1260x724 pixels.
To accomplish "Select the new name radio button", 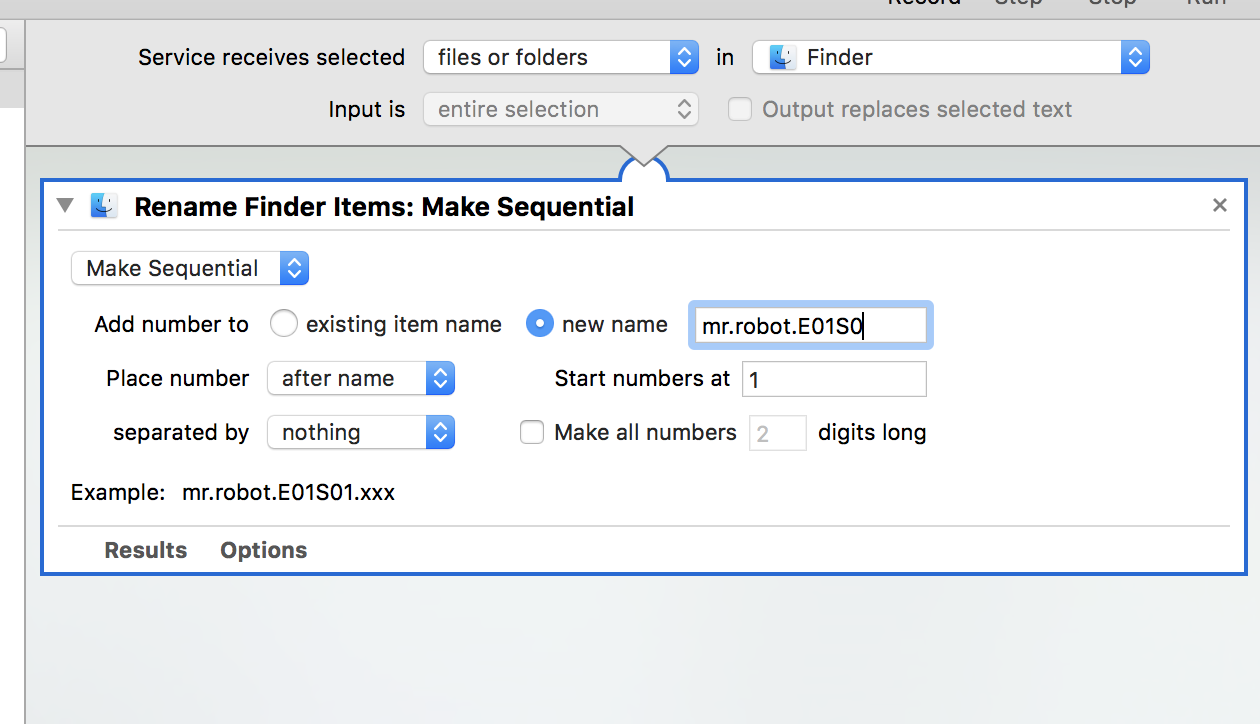I will coord(540,324).
